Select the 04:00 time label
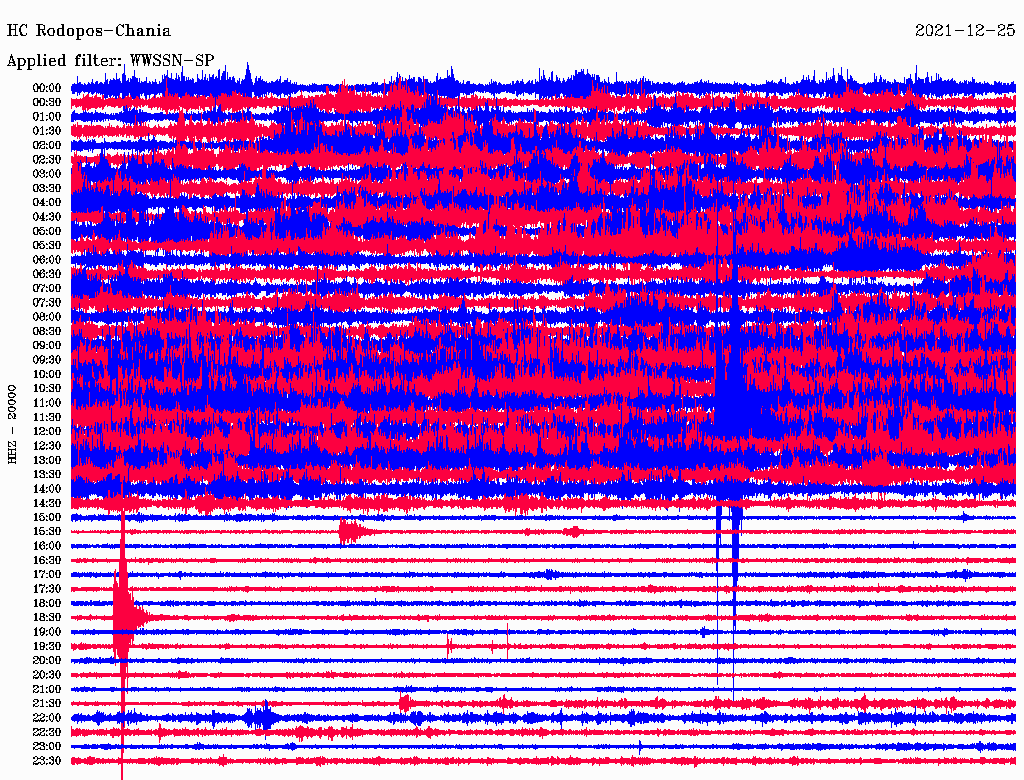Screen dimensions: 1024x780 click(47, 203)
